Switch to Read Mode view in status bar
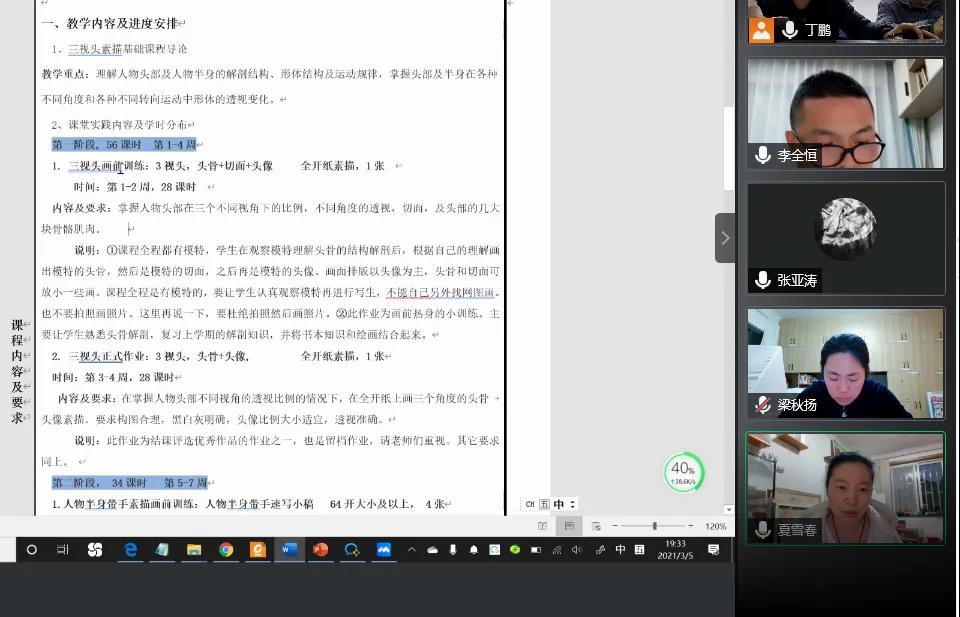This screenshot has width=960, height=617. click(542, 526)
